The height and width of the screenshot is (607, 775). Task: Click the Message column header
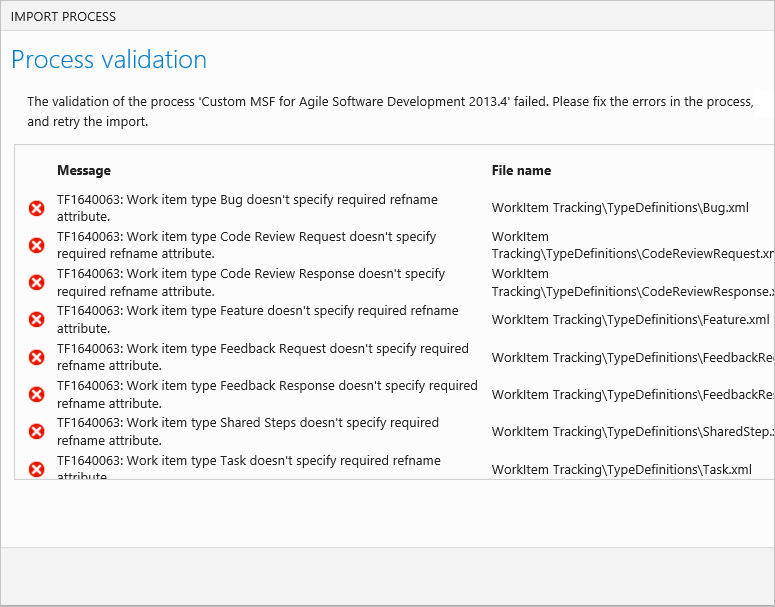[x=84, y=171]
